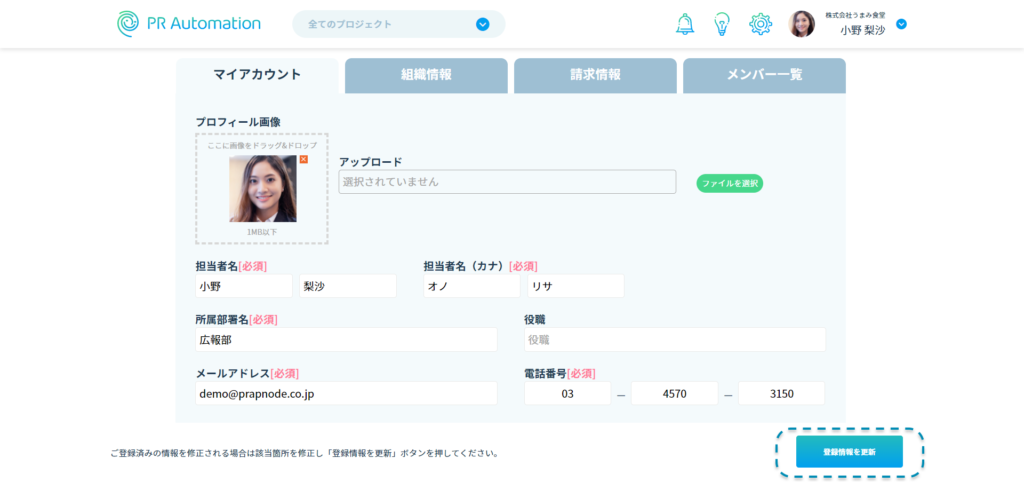
Task: Click the user avatar in header
Action: pyautogui.click(x=802, y=24)
